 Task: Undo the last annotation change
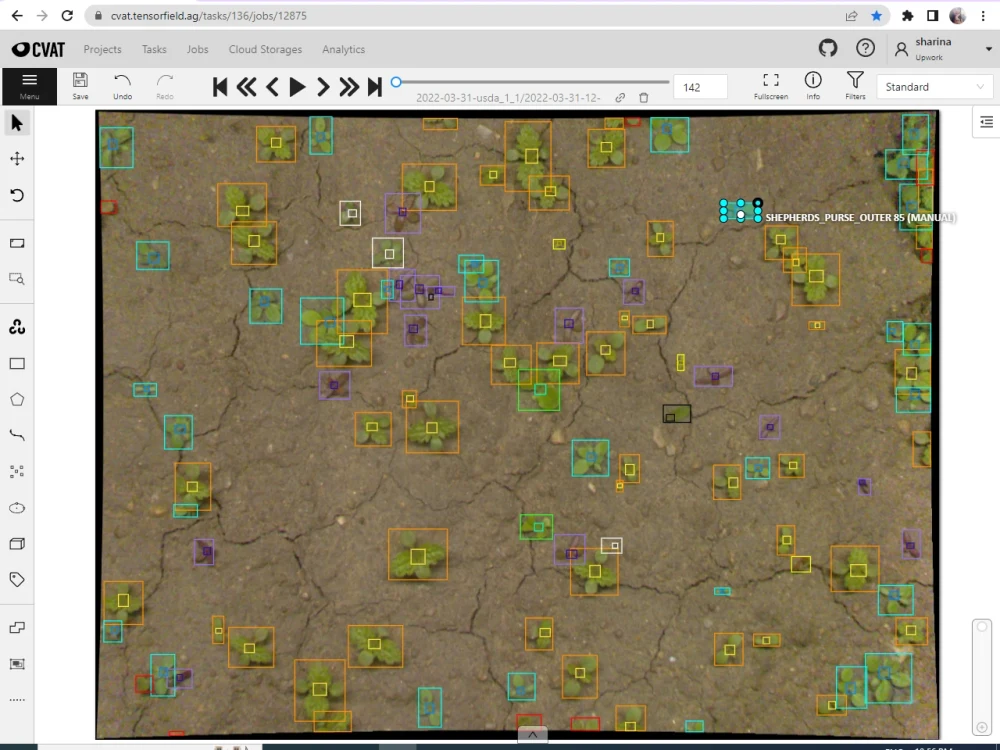tap(122, 83)
